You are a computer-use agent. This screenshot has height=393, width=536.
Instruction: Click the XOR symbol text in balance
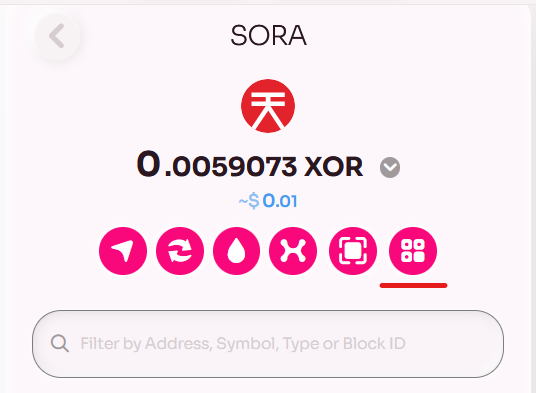(x=333, y=167)
